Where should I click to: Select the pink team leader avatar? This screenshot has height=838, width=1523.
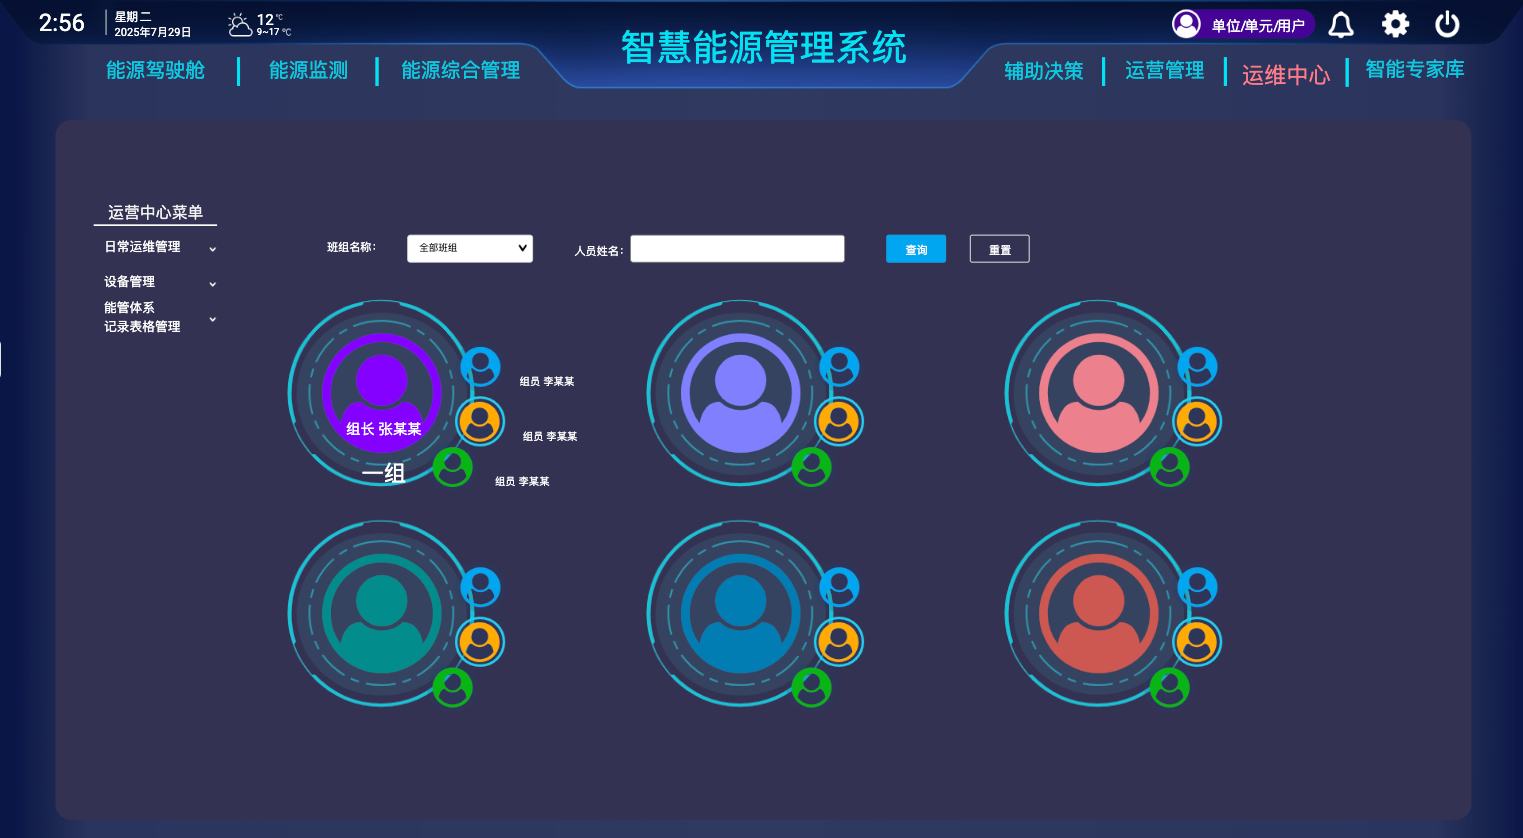[x=1099, y=393]
